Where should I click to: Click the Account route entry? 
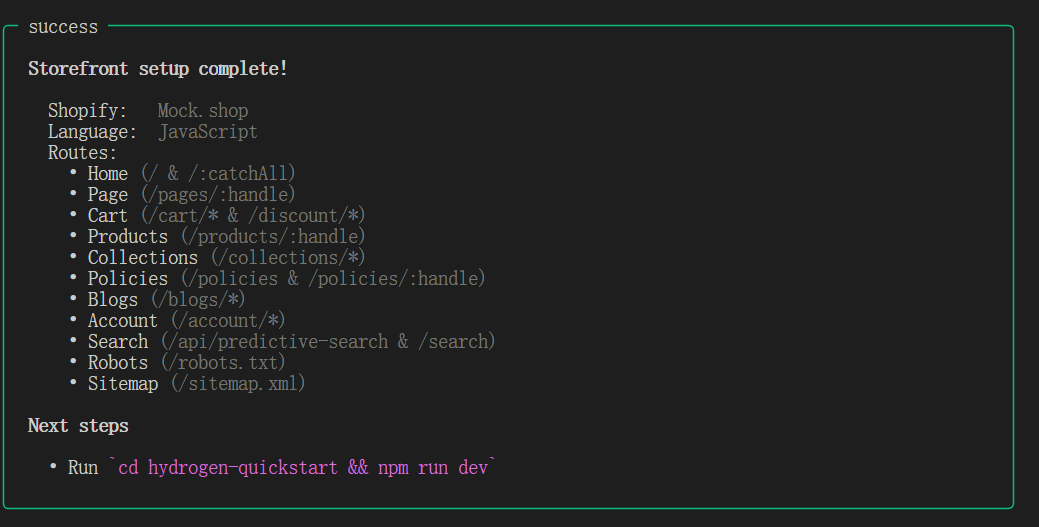point(187,321)
